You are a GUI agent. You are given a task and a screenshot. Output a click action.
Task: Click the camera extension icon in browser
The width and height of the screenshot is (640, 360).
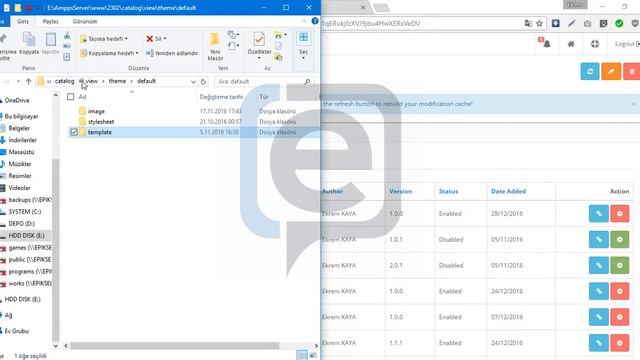click(587, 24)
